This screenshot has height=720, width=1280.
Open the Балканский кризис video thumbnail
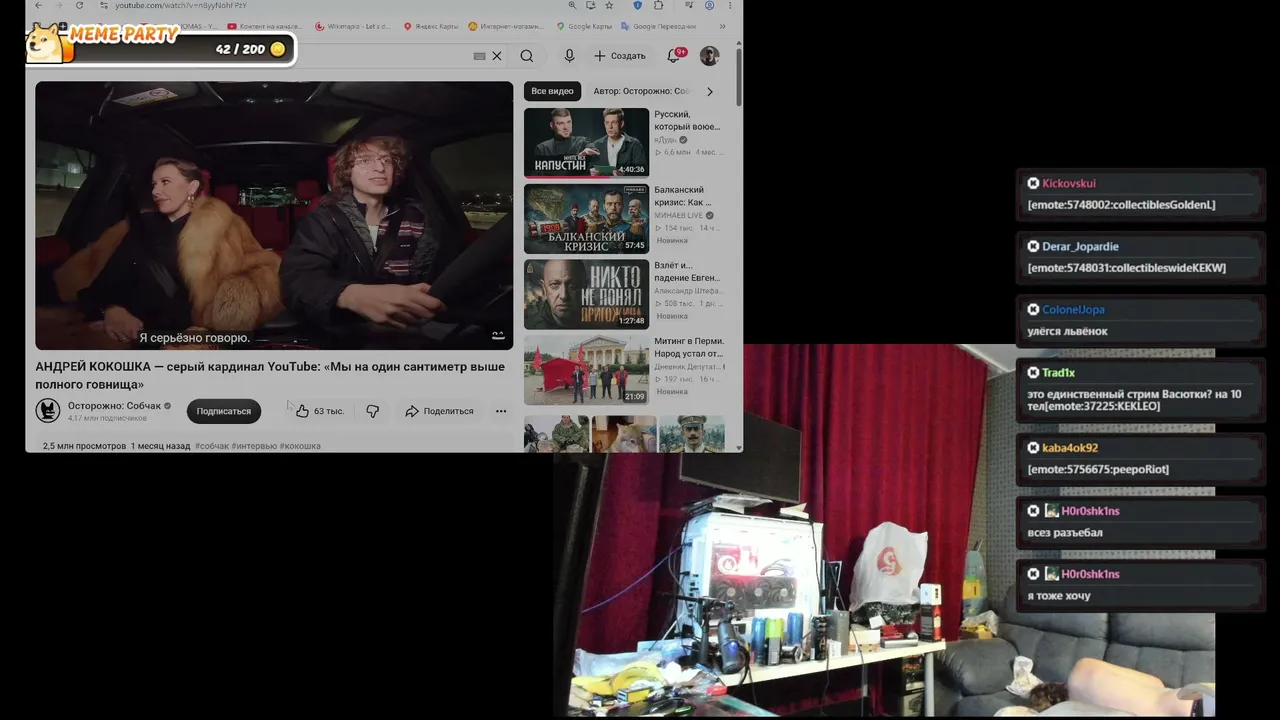click(586, 218)
